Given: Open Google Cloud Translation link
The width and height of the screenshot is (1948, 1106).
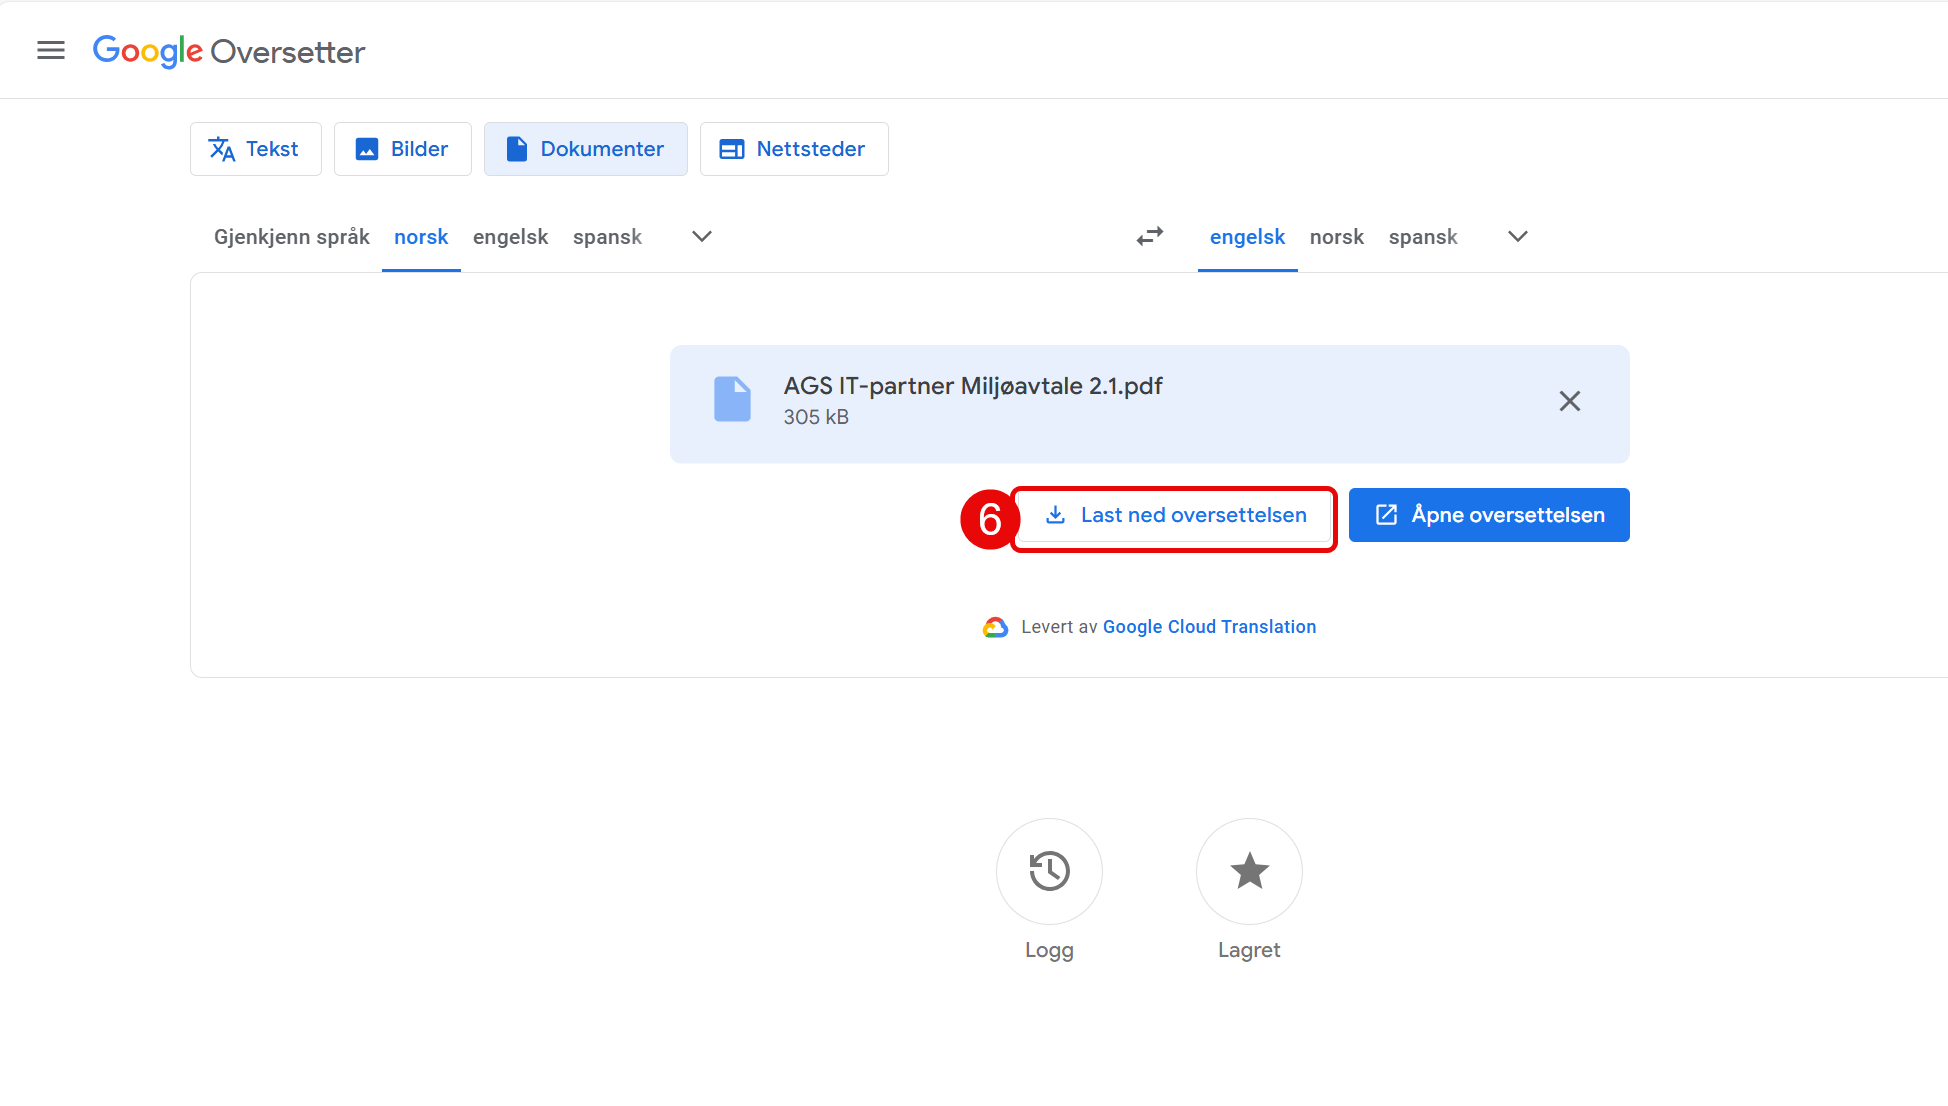Looking at the screenshot, I should coord(1209,627).
